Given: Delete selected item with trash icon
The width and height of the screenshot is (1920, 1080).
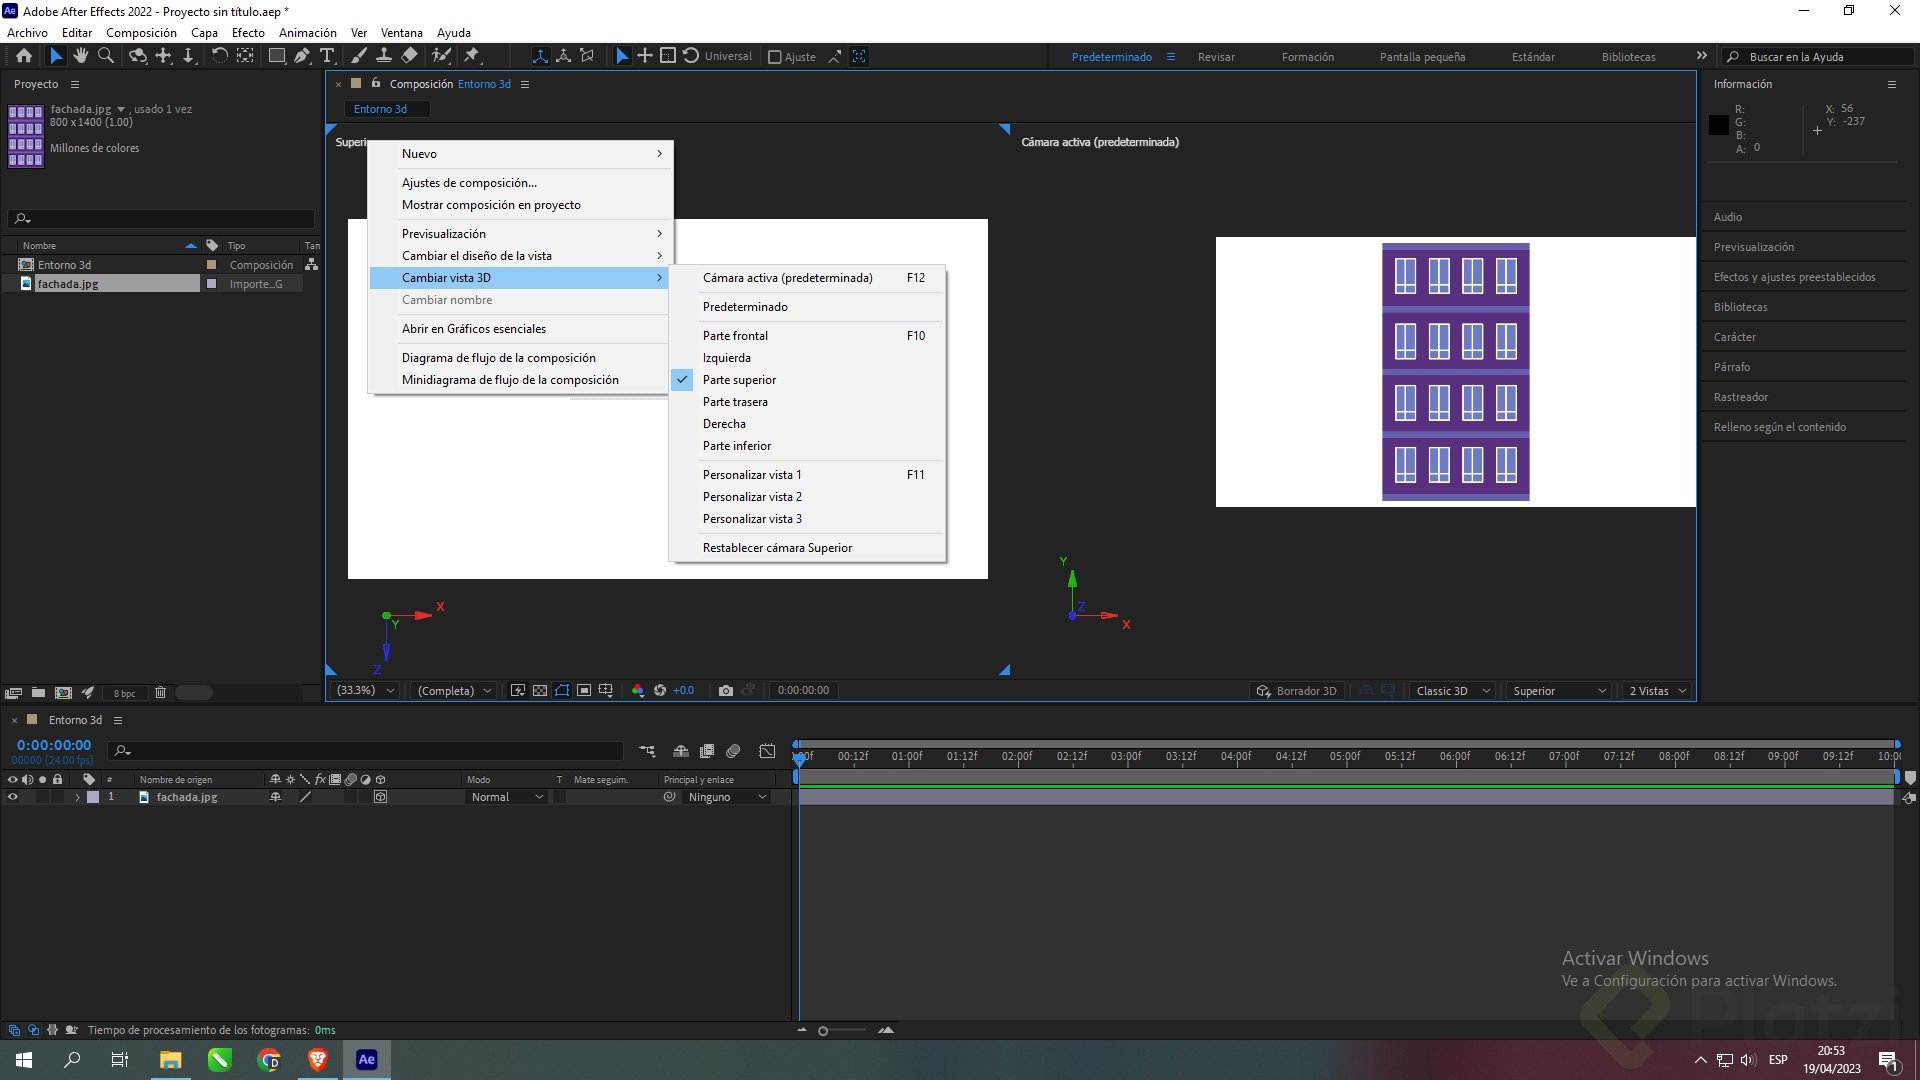Looking at the screenshot, I should click(x=160, y=693).
